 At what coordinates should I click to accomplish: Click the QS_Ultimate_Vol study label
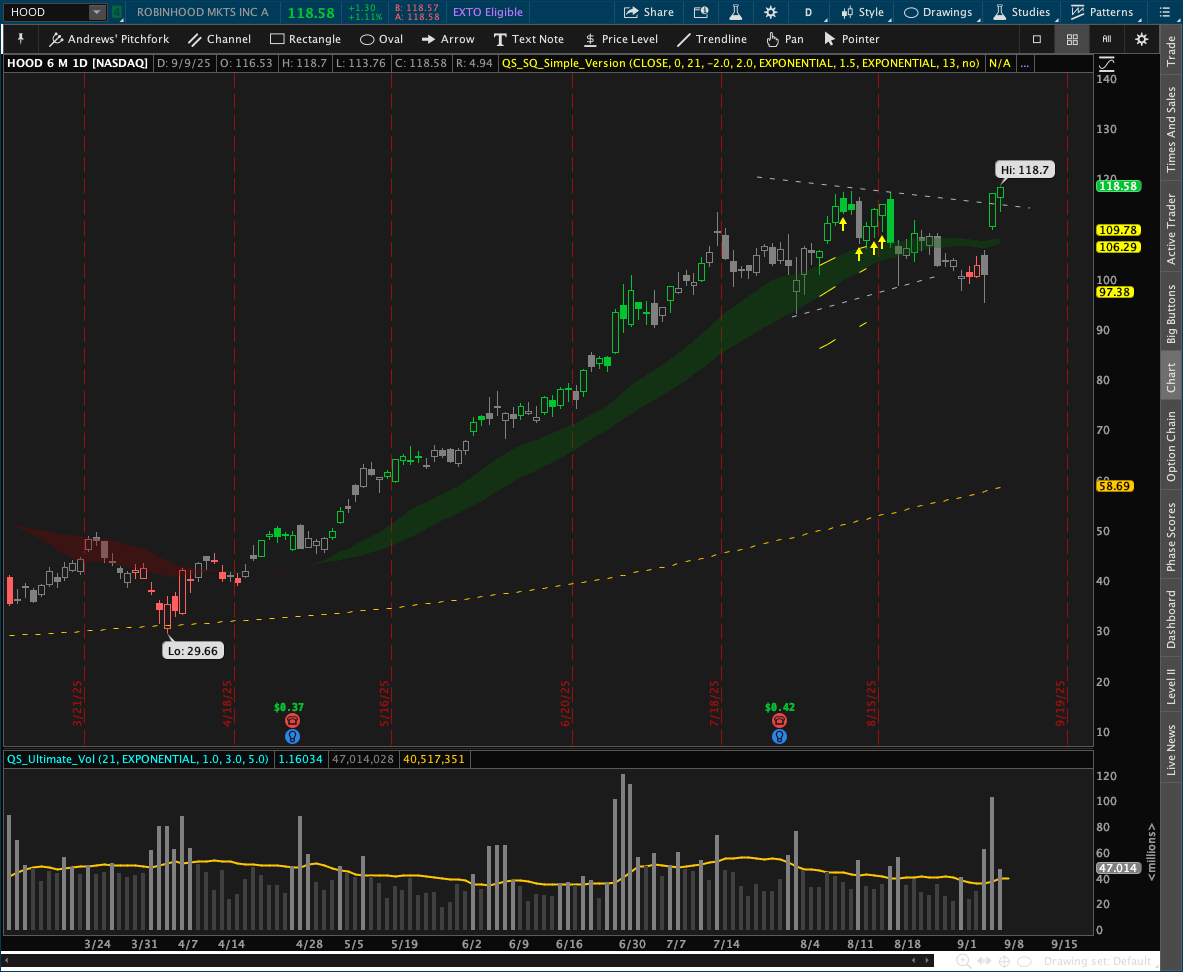pyautogui.click(x=137, y=759)
